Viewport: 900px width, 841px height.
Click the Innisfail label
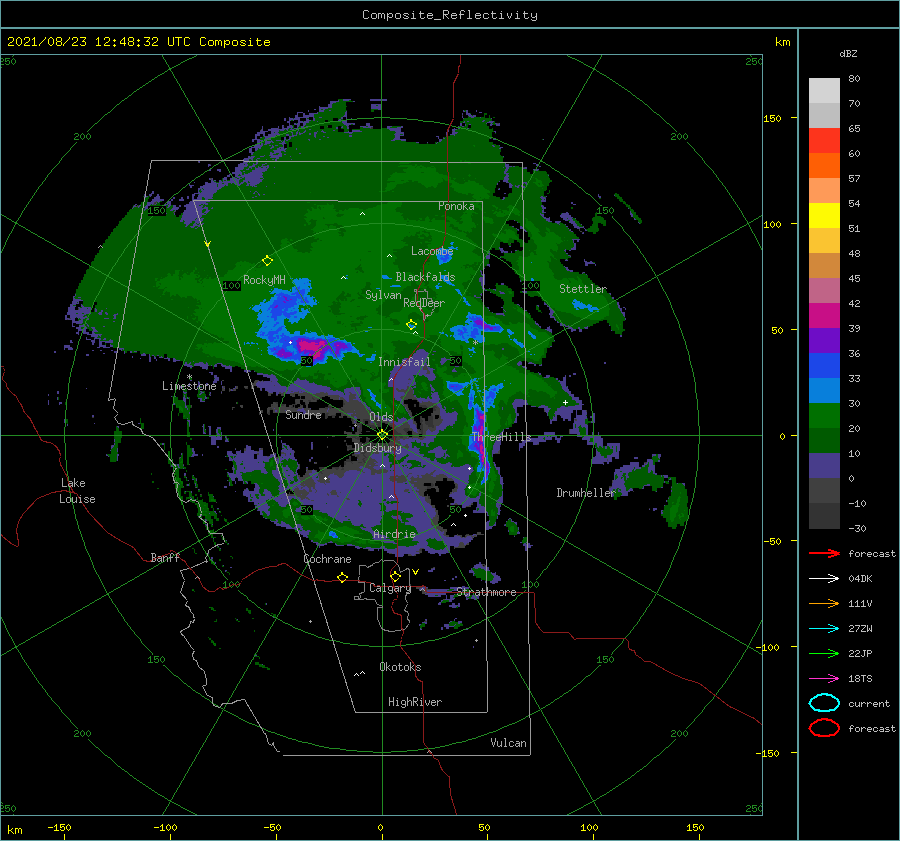point(404,362)
